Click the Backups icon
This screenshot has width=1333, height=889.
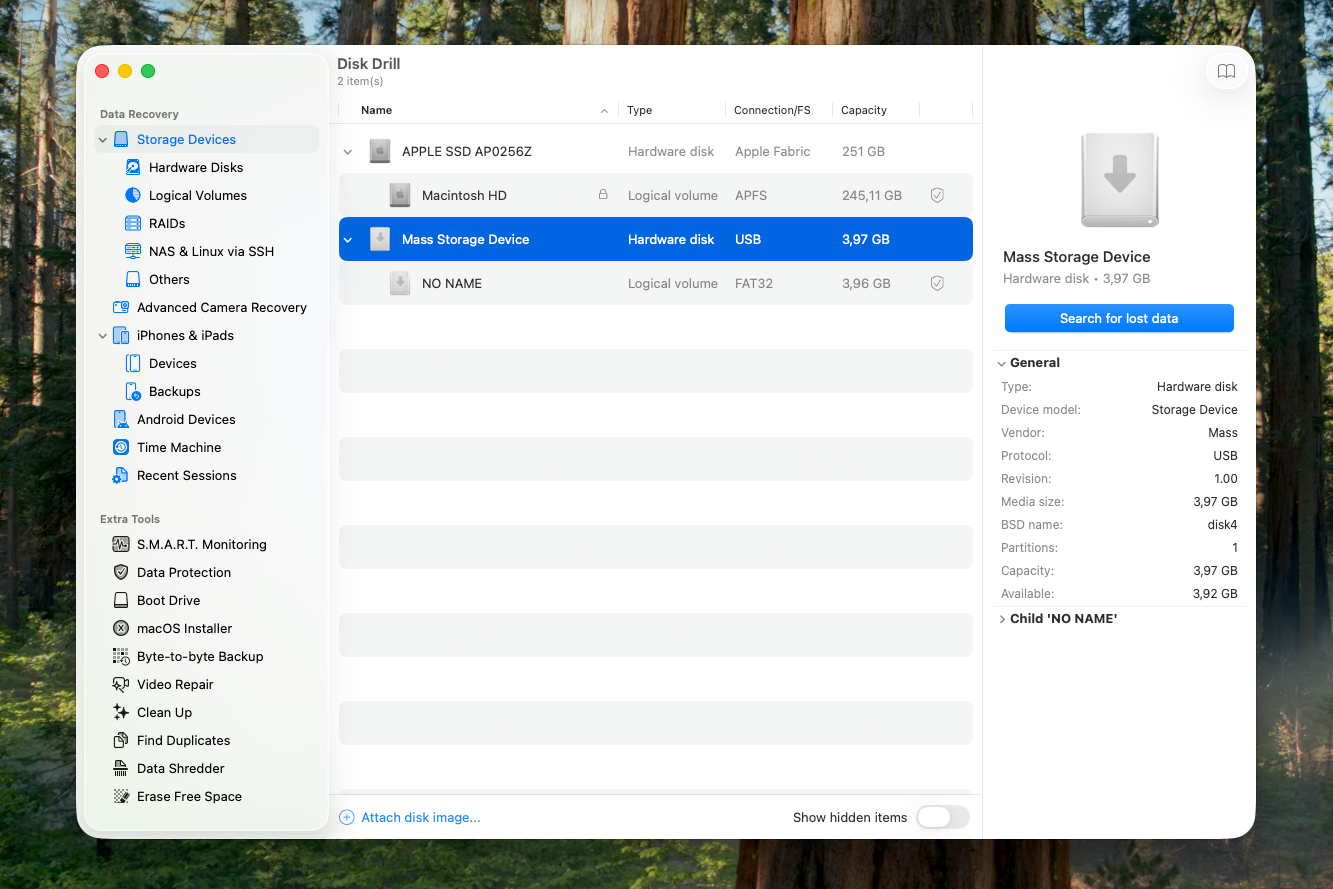click(133, 391)
